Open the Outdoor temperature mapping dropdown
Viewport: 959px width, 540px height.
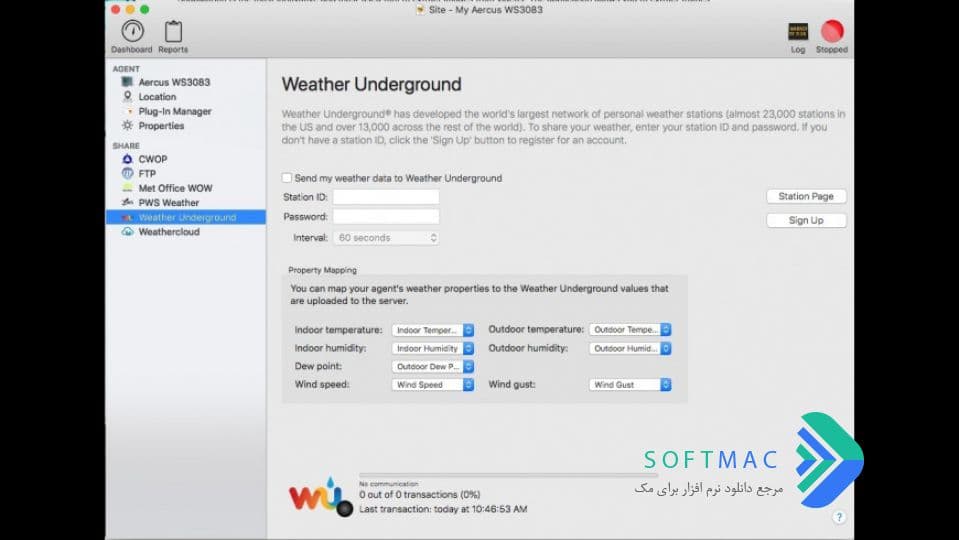630,330
